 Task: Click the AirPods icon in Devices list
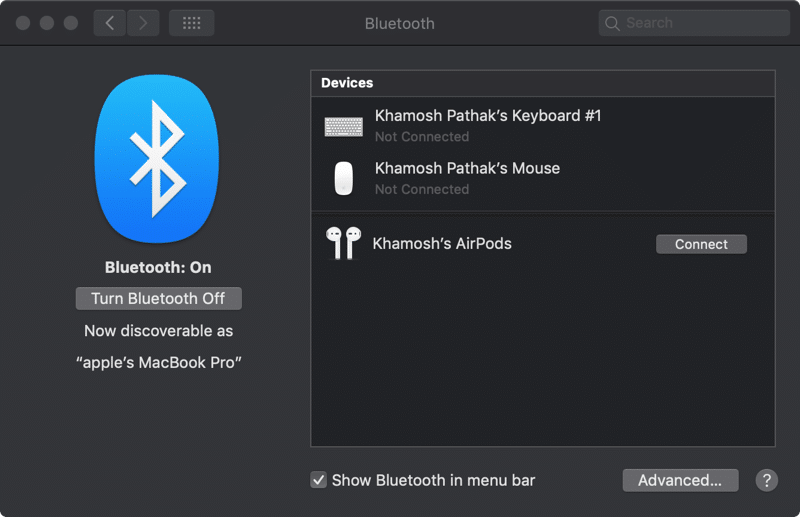click(343, 243)
